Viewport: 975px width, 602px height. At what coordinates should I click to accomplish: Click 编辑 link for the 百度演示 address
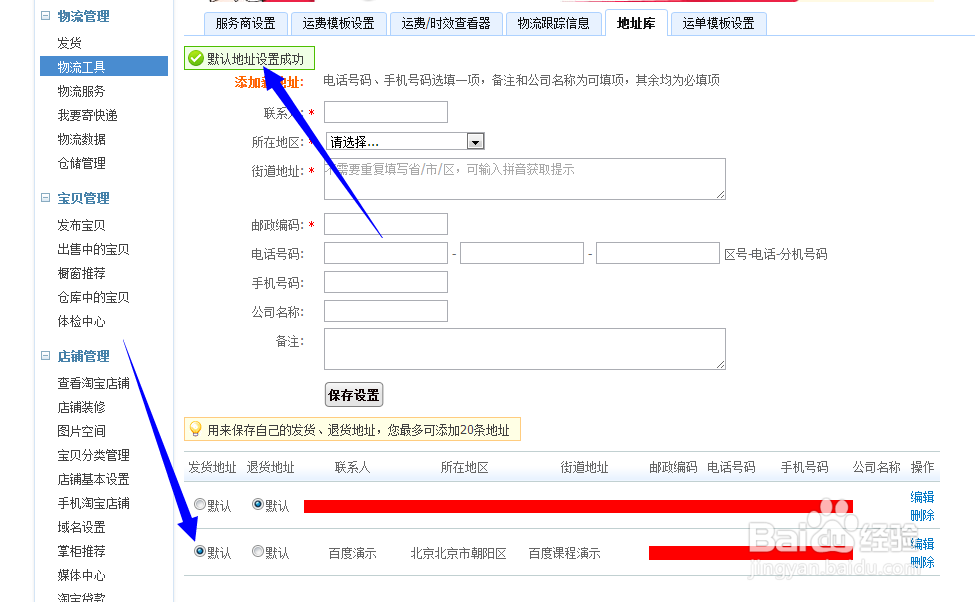pos(920,543)
